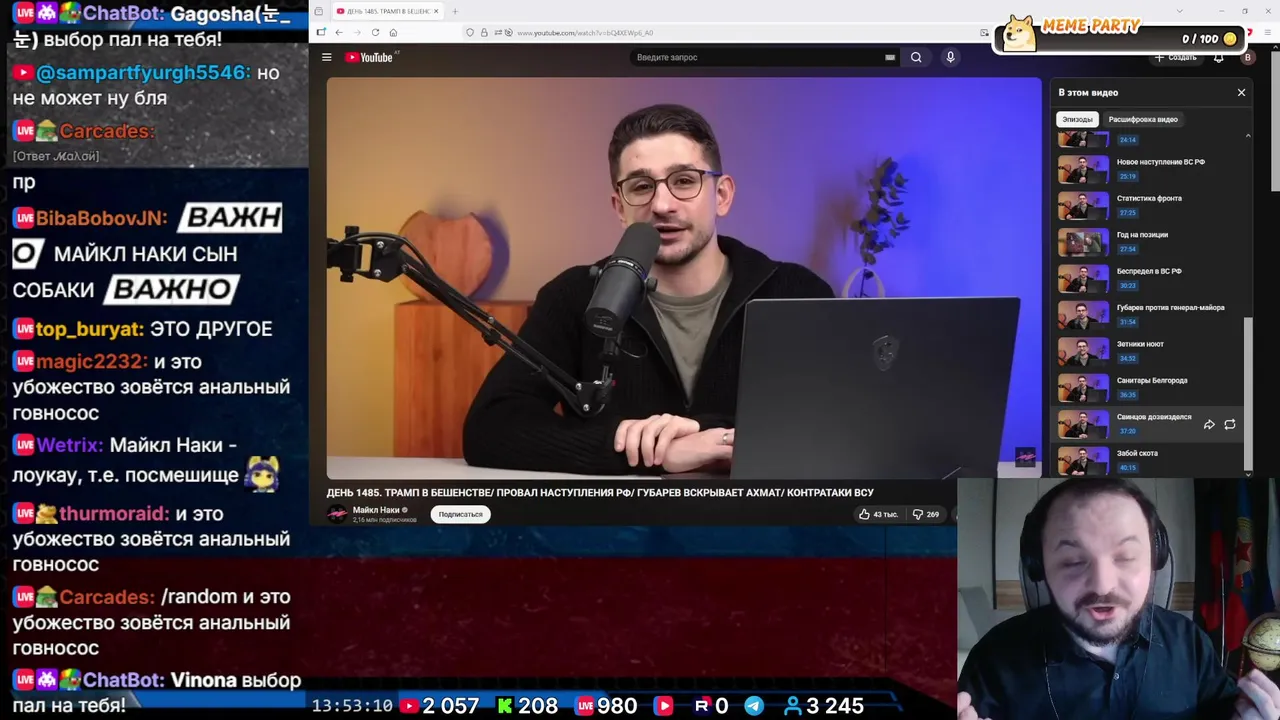Go to the YouTube home logo
1280x720 pixels.
click(x=369, y=57)
